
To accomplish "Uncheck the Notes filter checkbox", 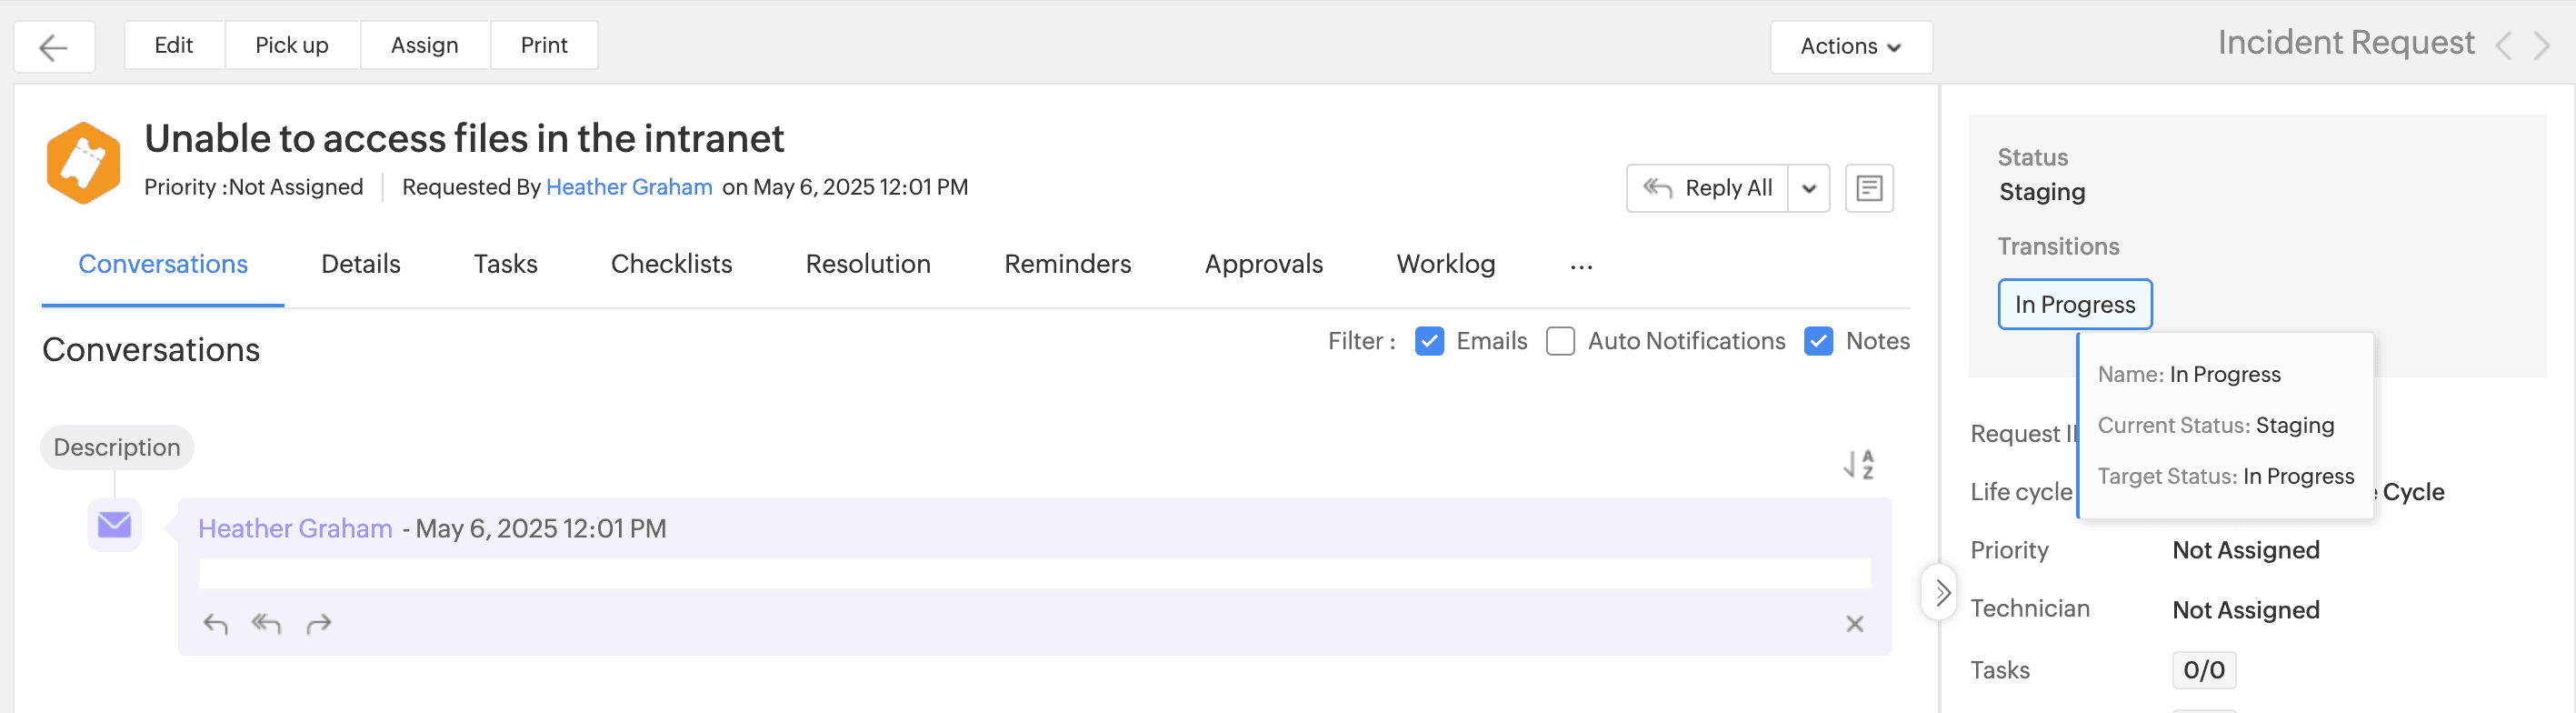I will point(1818,342).
